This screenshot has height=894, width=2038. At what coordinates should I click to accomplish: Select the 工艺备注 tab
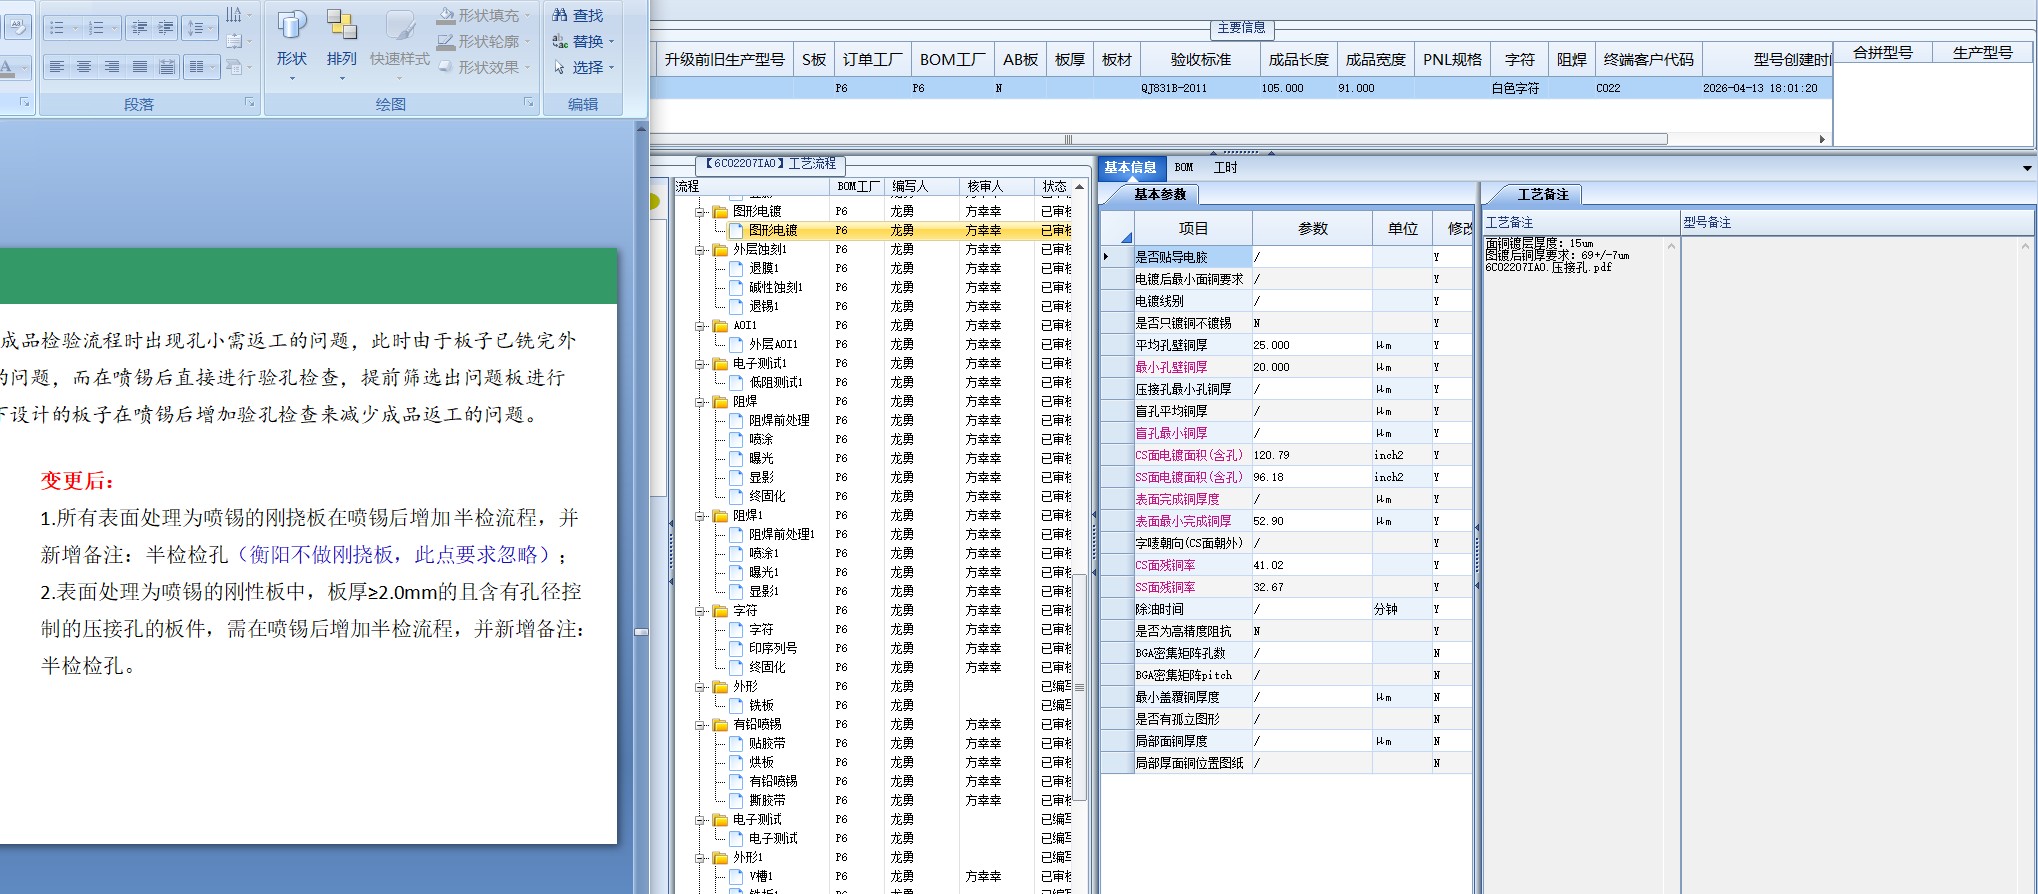pos(1542,195)
